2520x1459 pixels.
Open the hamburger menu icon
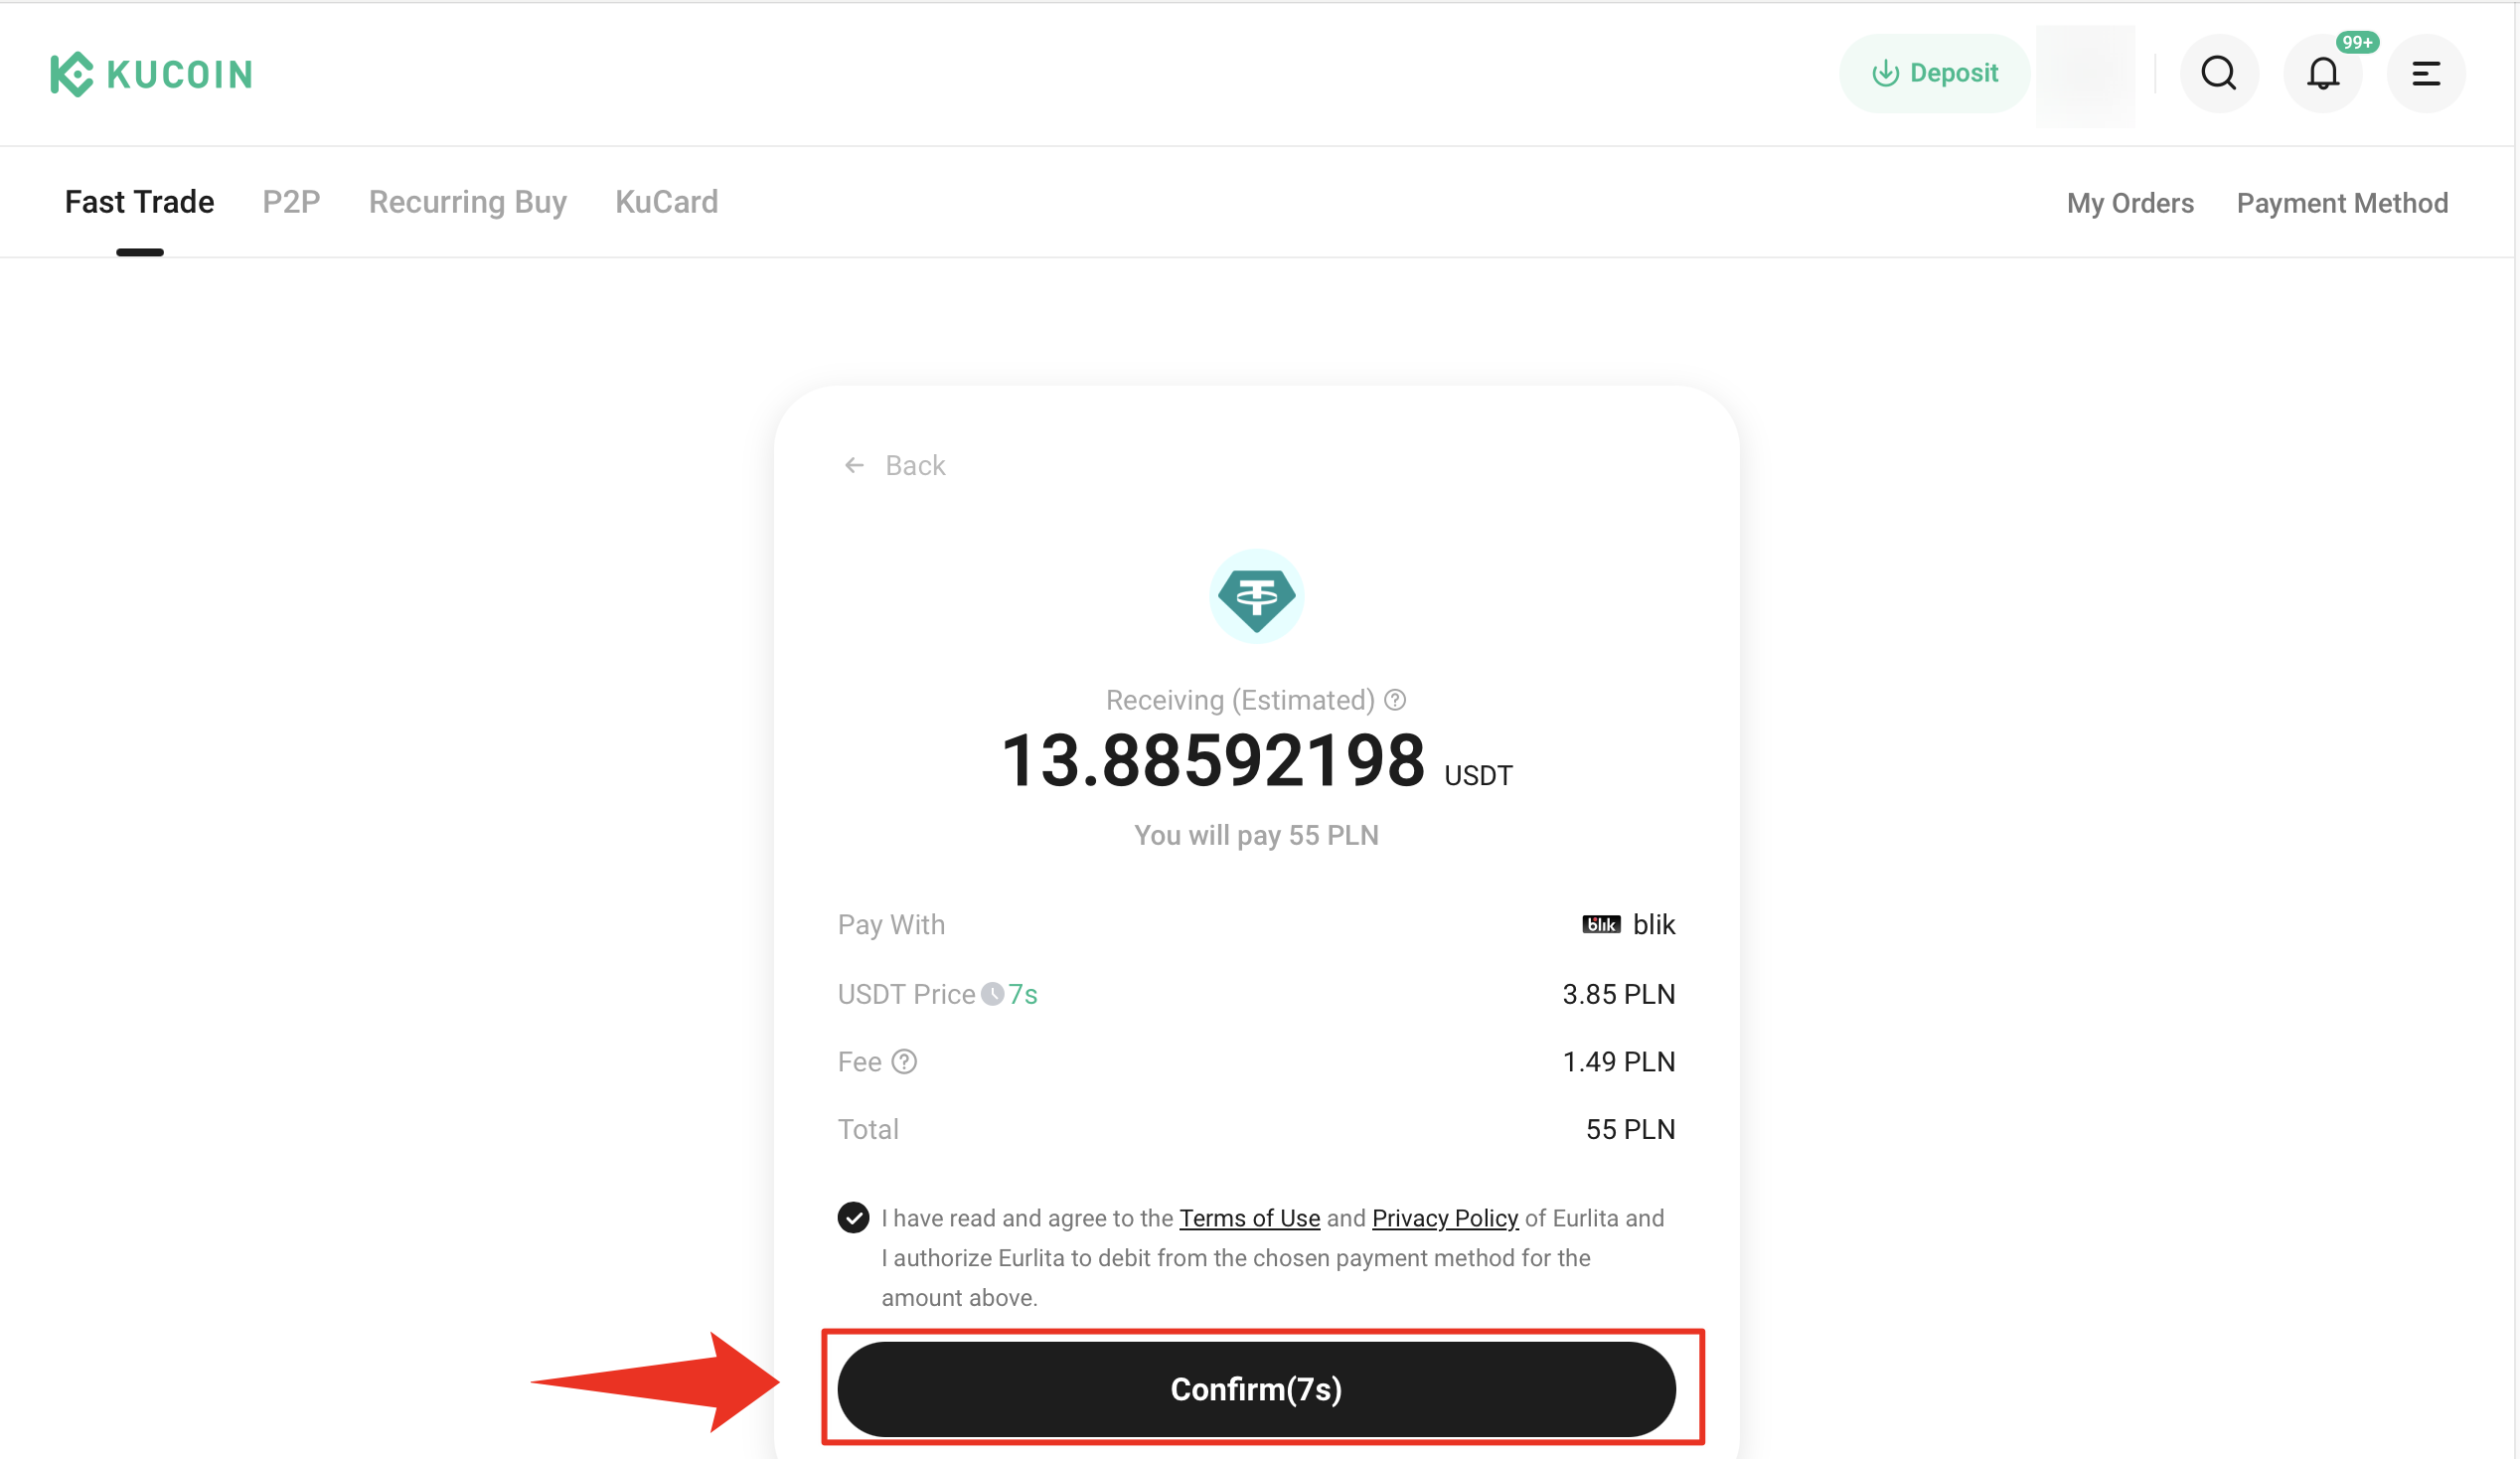2425,73
